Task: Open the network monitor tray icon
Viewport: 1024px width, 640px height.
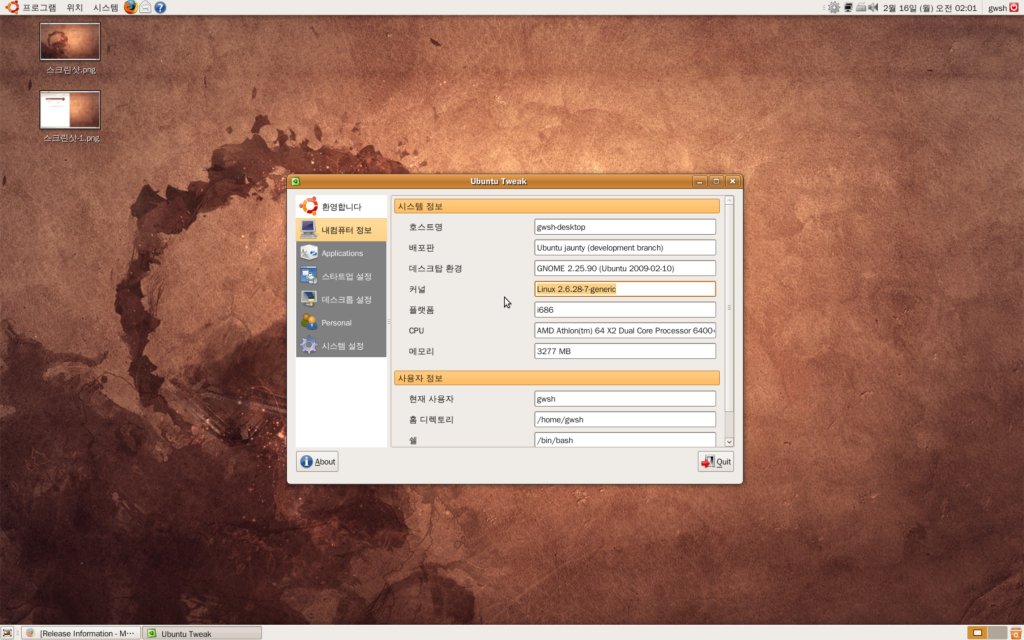Action: pos(848,7)
